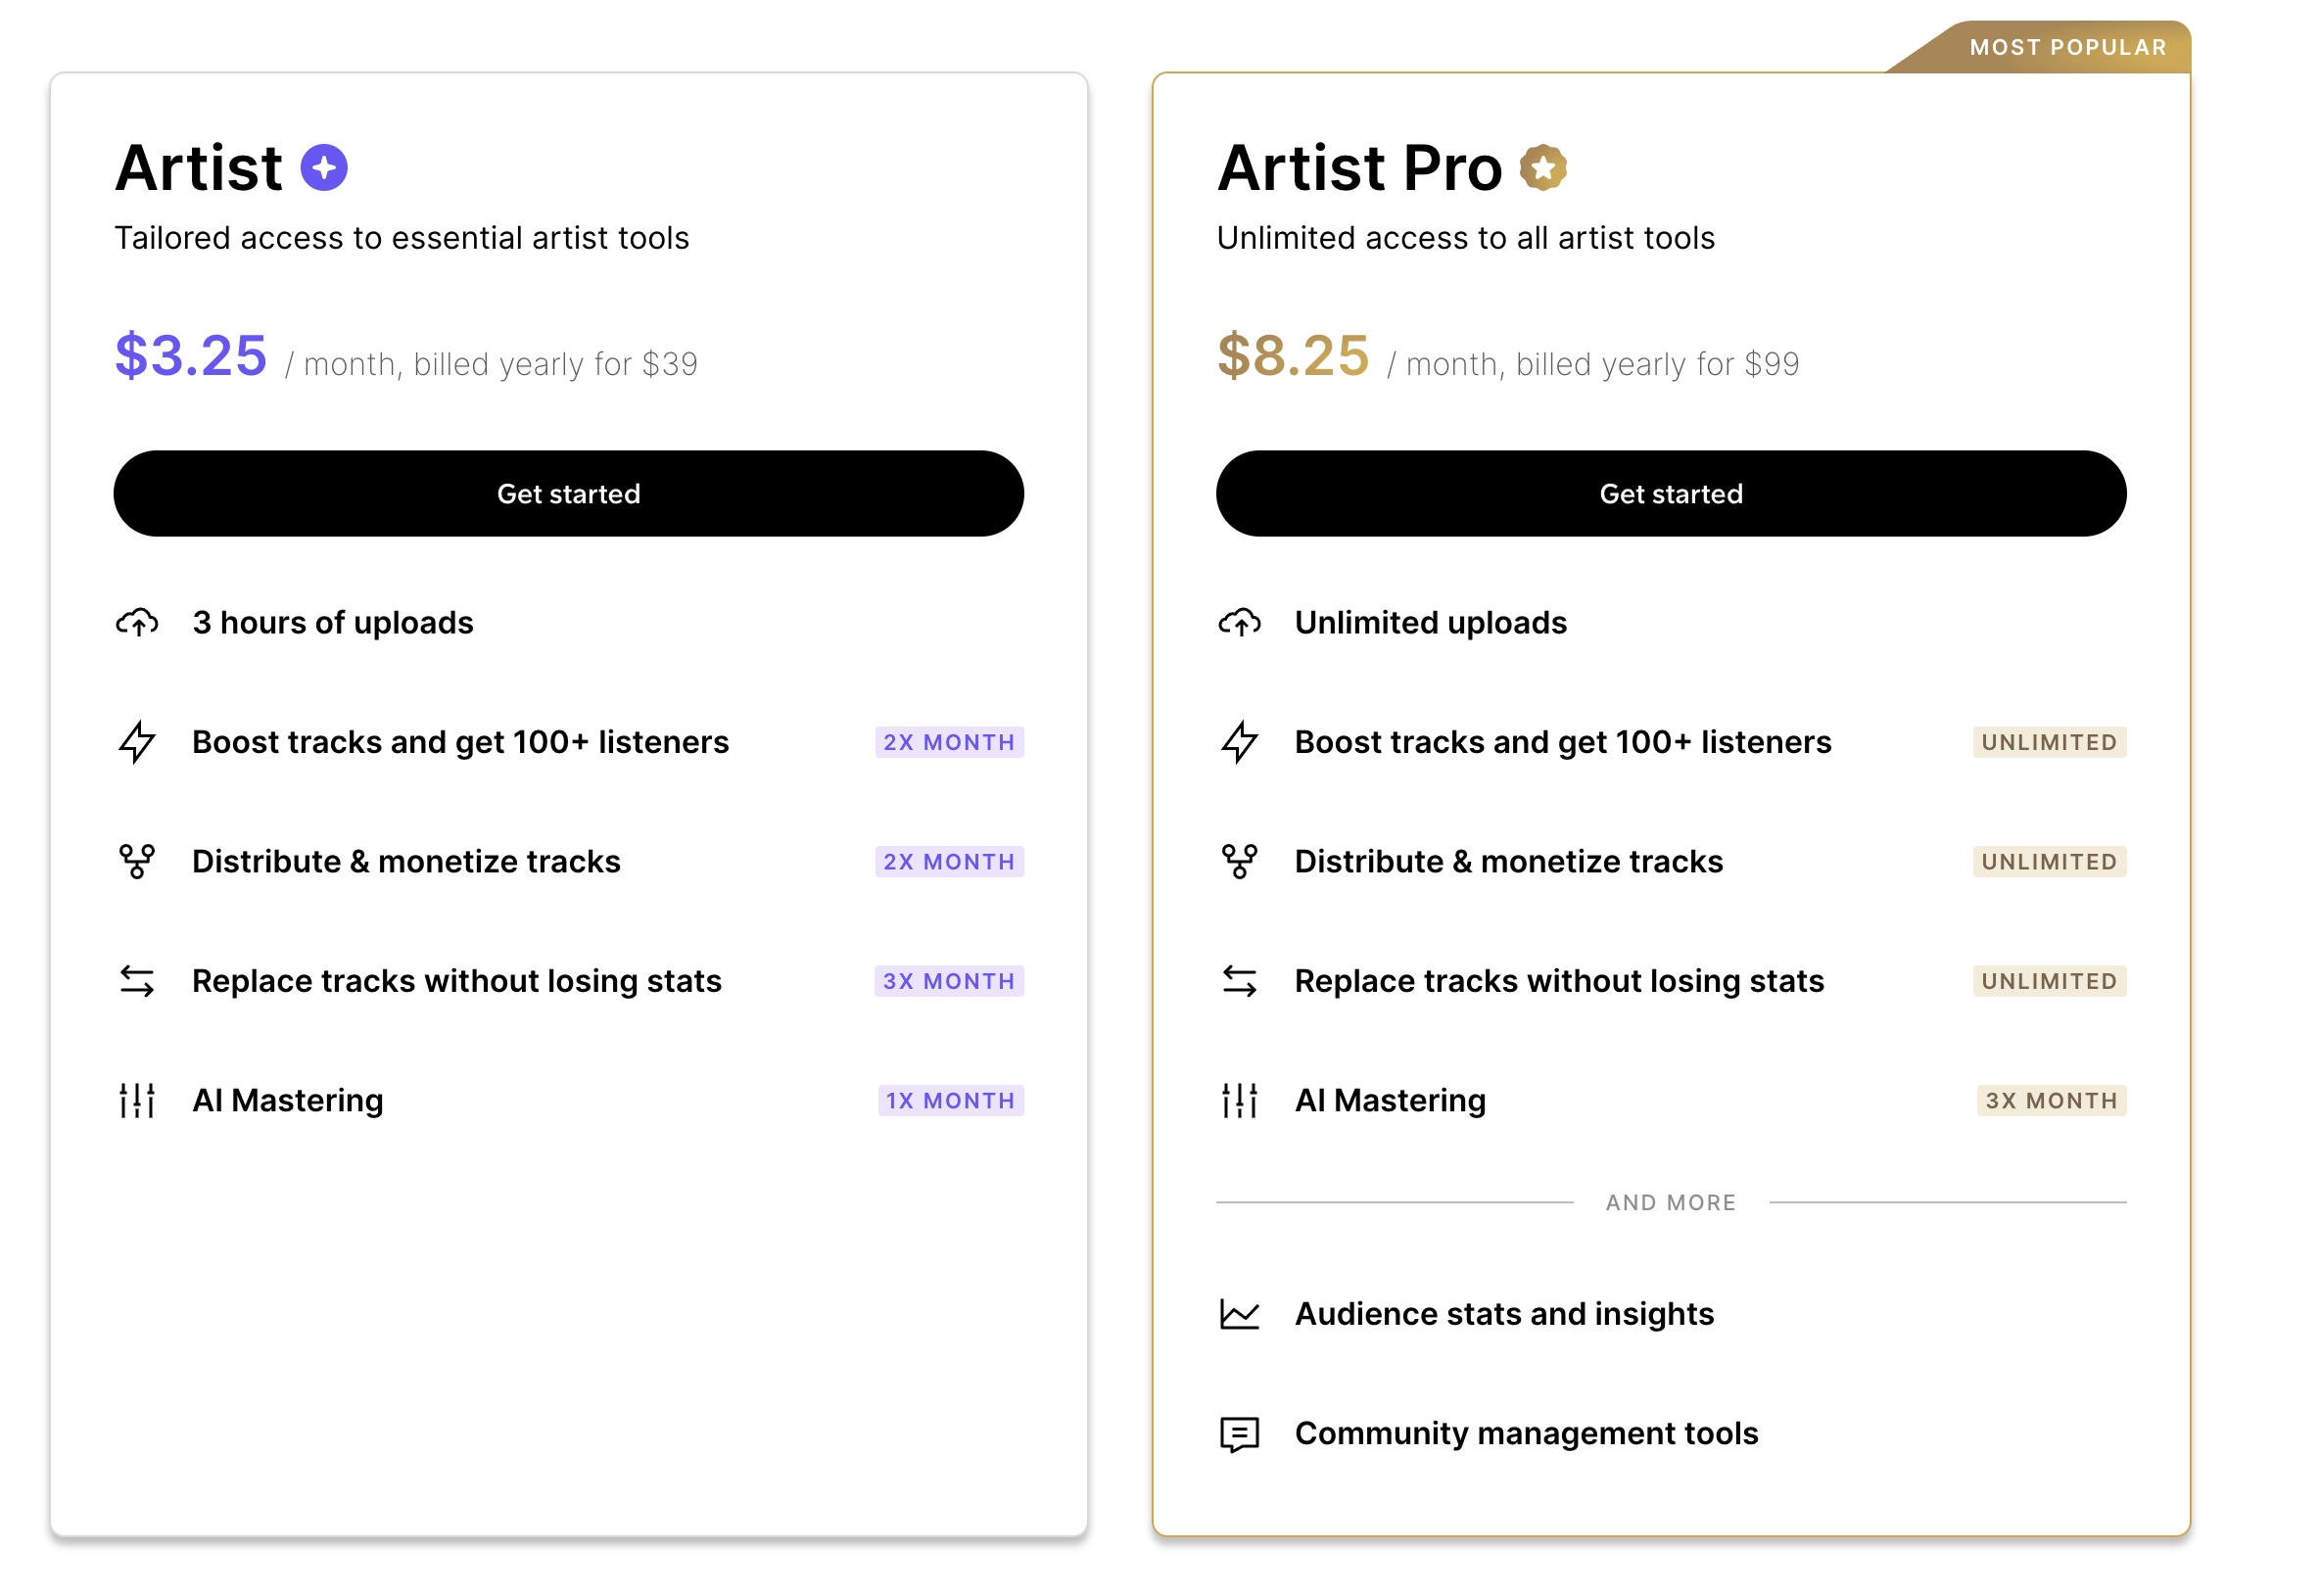Click Get started under the Artist plan
2319x1596 pixels.
pyautogui.click(x=568, y=493)
